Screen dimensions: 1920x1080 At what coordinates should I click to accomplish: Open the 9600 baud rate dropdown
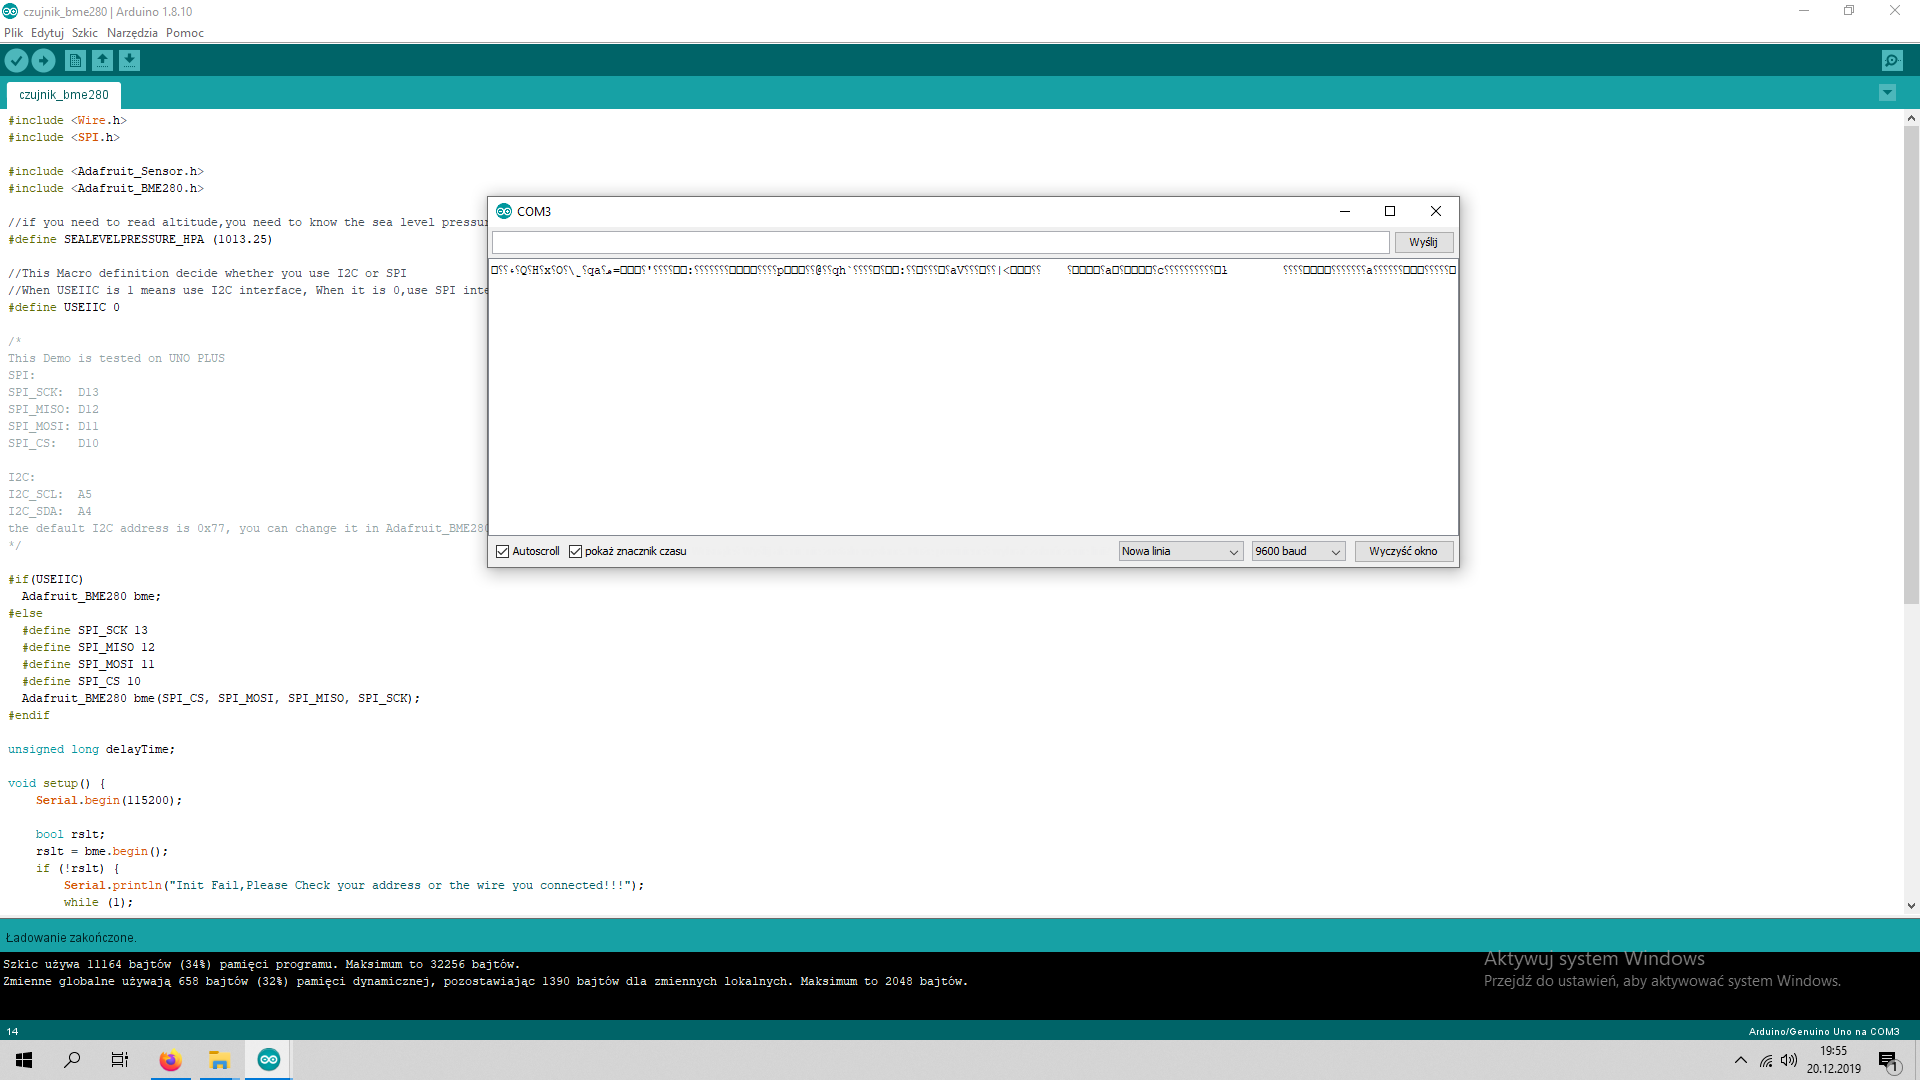(1298, 551)
